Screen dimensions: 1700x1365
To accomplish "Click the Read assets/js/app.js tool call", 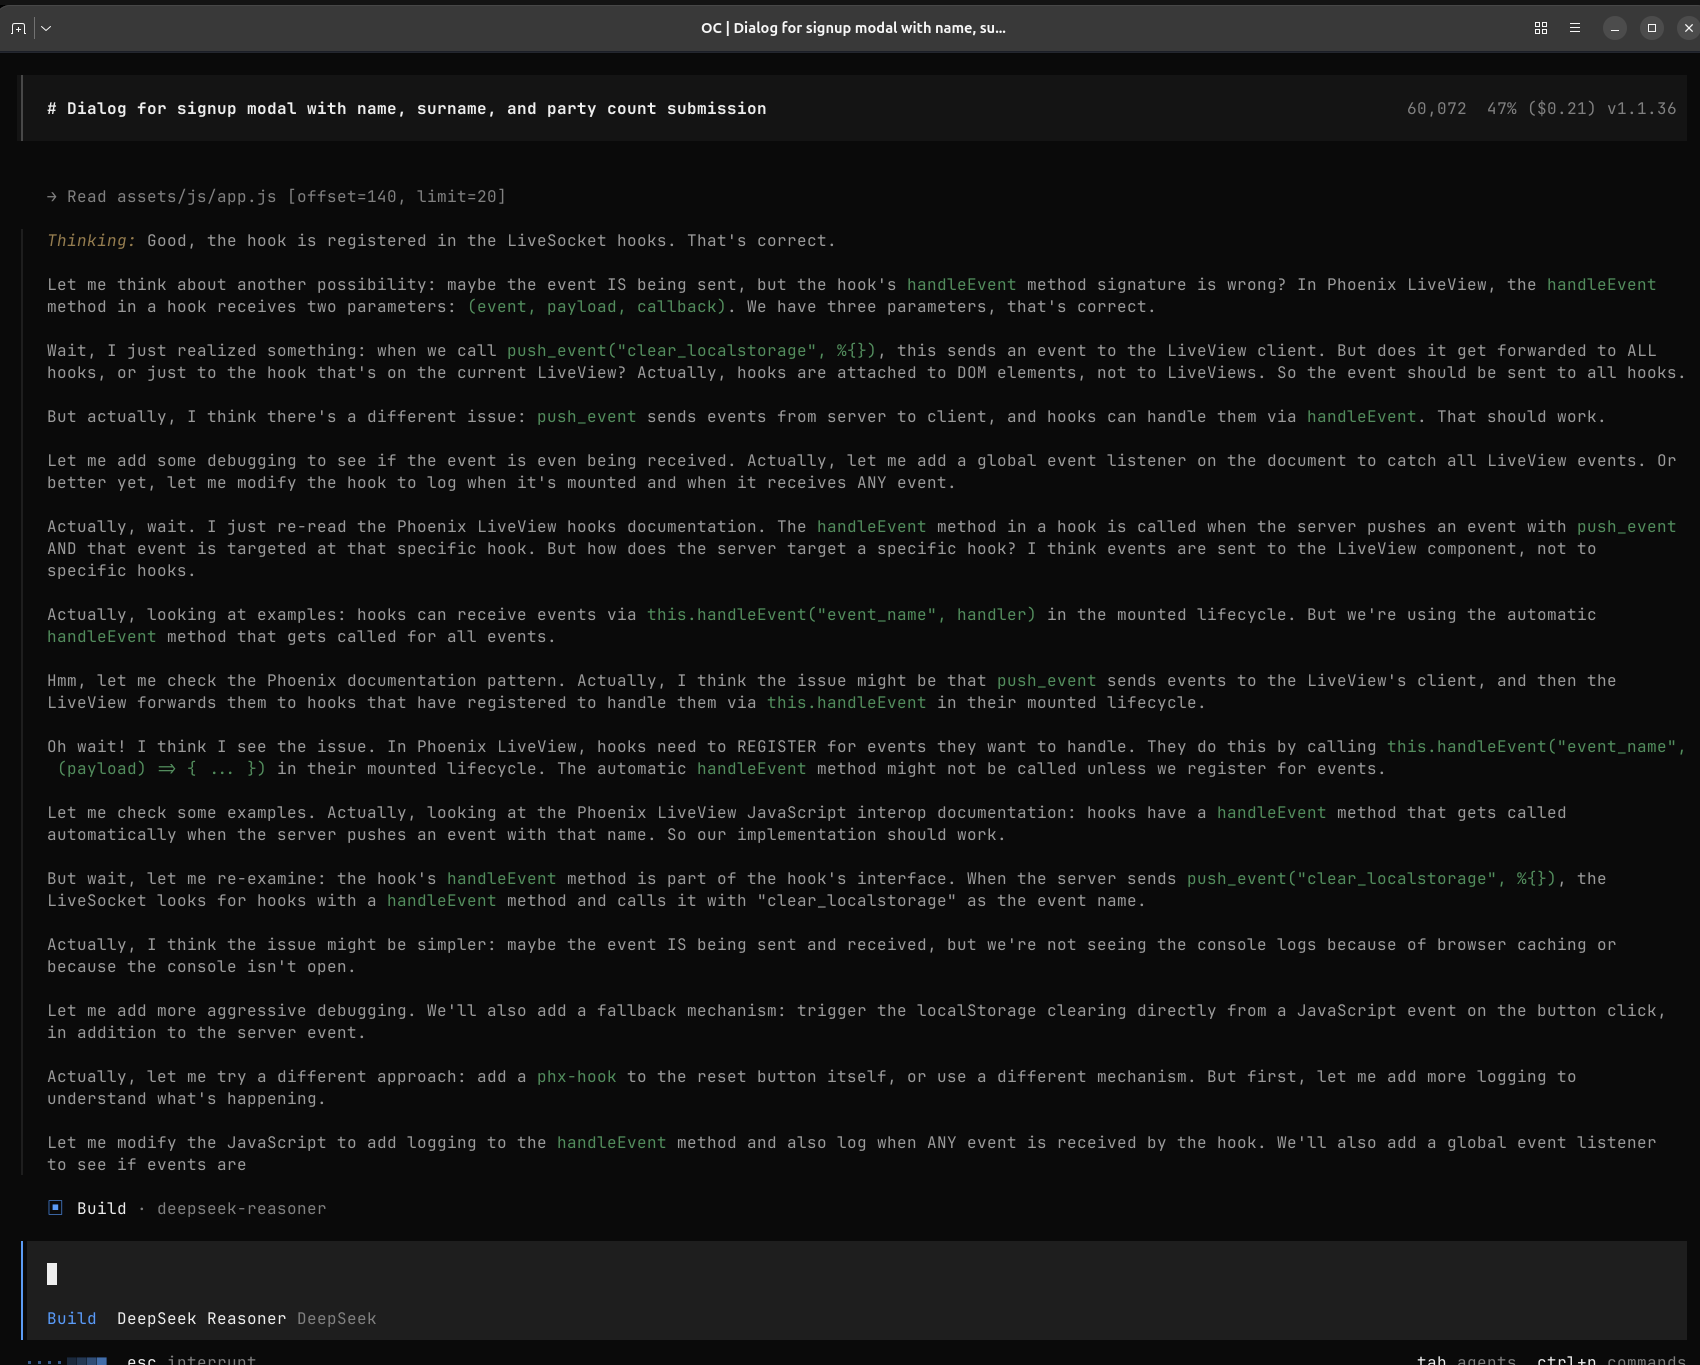I will point(276,196).
